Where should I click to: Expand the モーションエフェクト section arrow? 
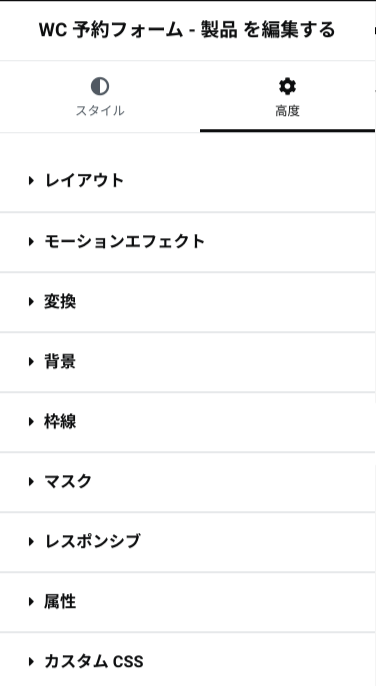click(31, 241)
